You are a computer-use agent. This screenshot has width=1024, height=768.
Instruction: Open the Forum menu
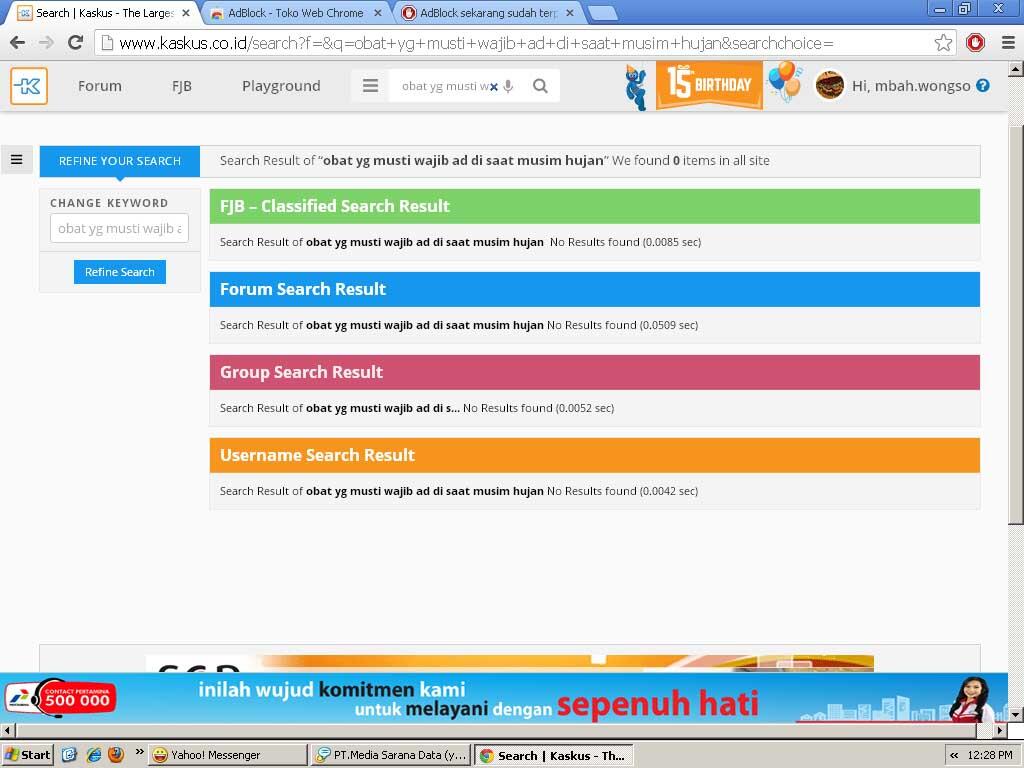(x=99, y=86)
